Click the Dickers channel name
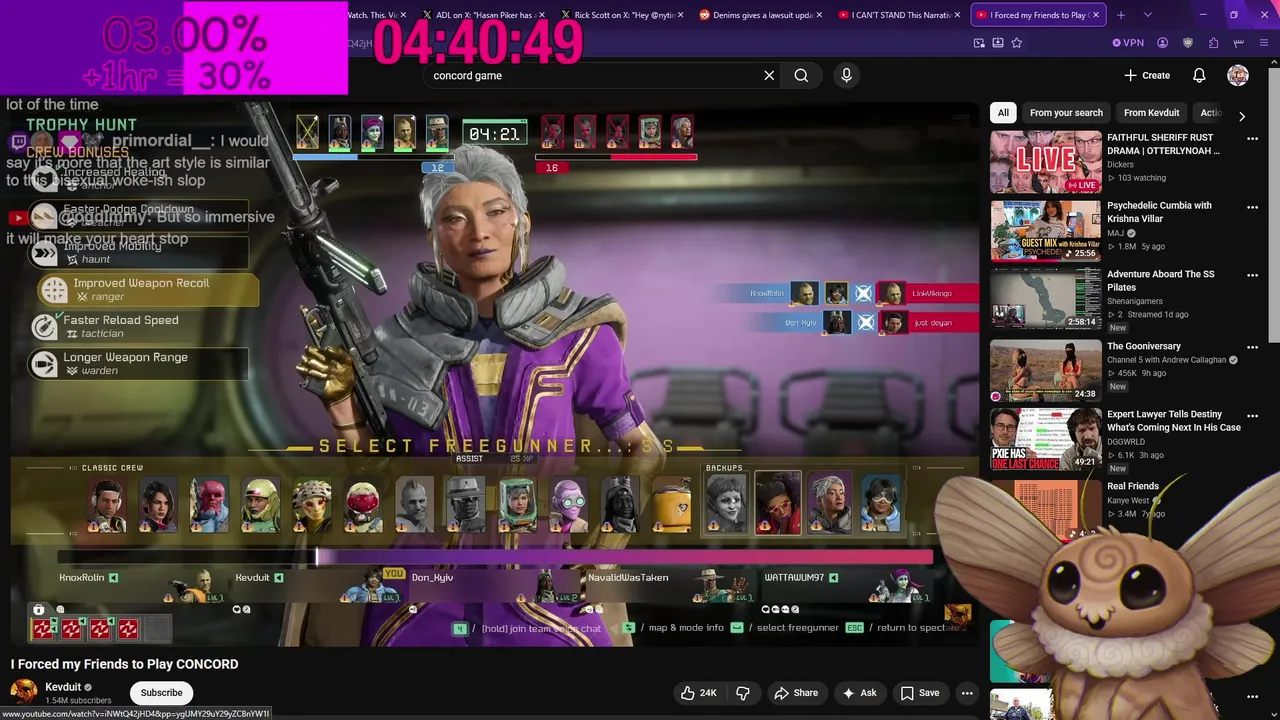Image resolution: width=1280 pixels, height=720 pixels. coord(1120,164)
